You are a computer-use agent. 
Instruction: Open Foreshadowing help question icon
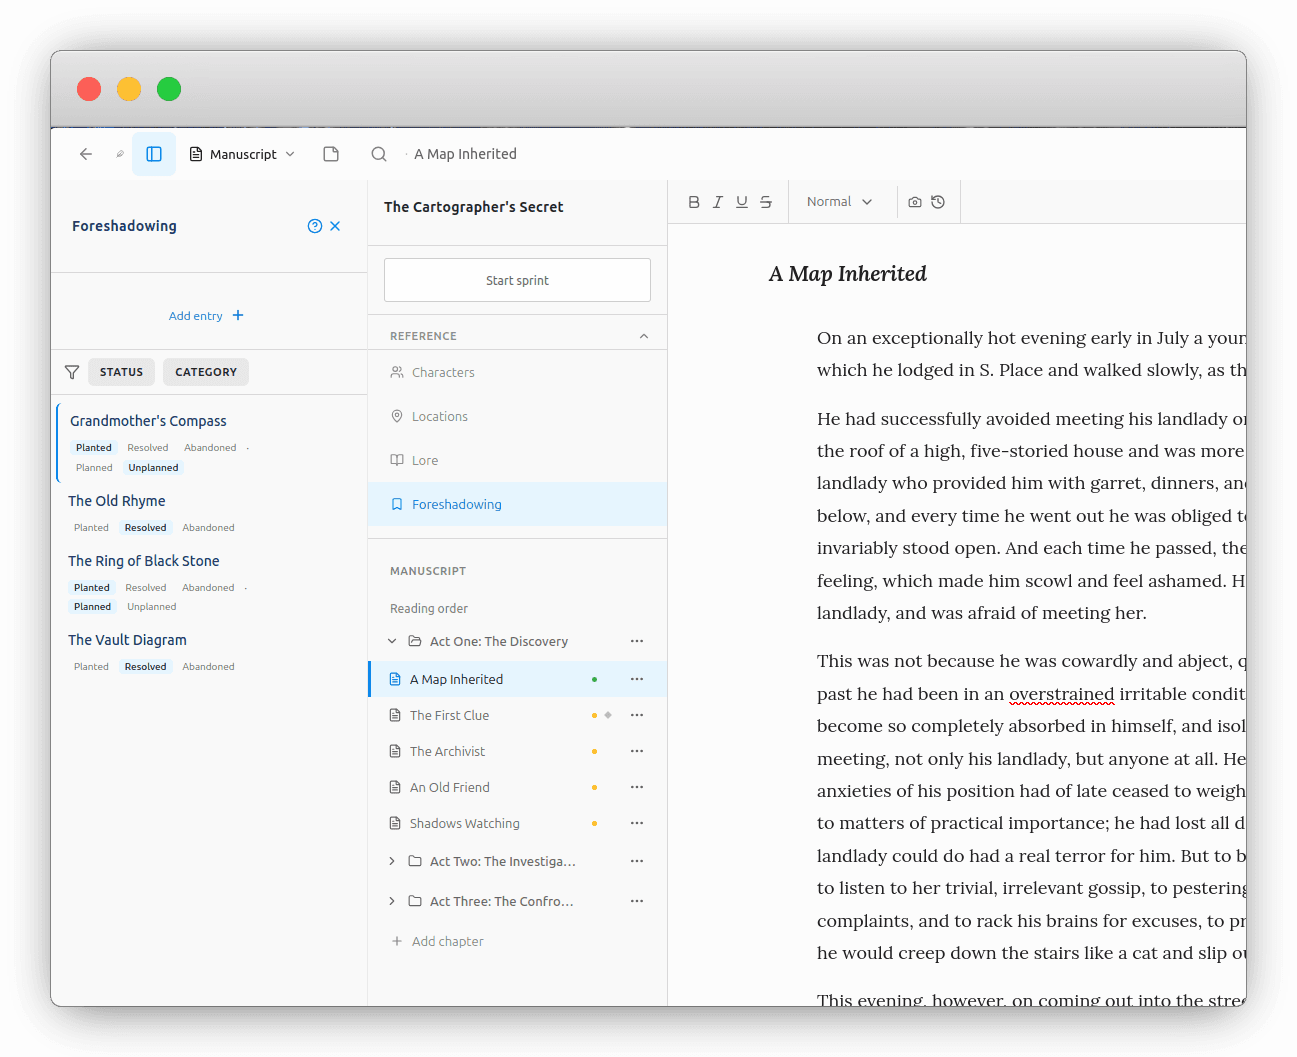click(x=315, y=226)
